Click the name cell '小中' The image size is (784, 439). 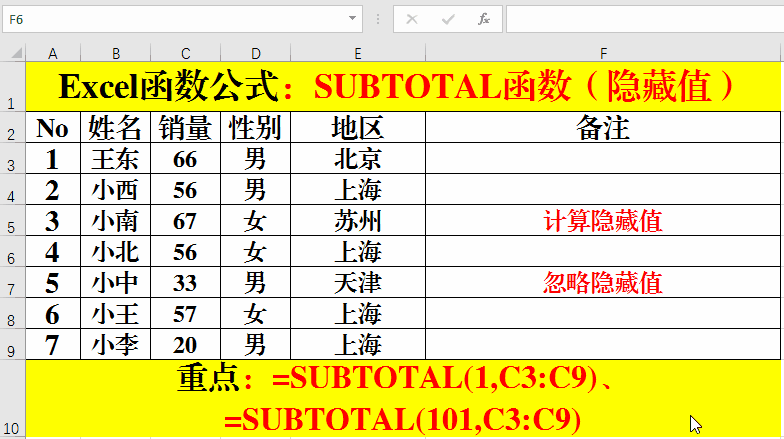(x=116, y=282)
